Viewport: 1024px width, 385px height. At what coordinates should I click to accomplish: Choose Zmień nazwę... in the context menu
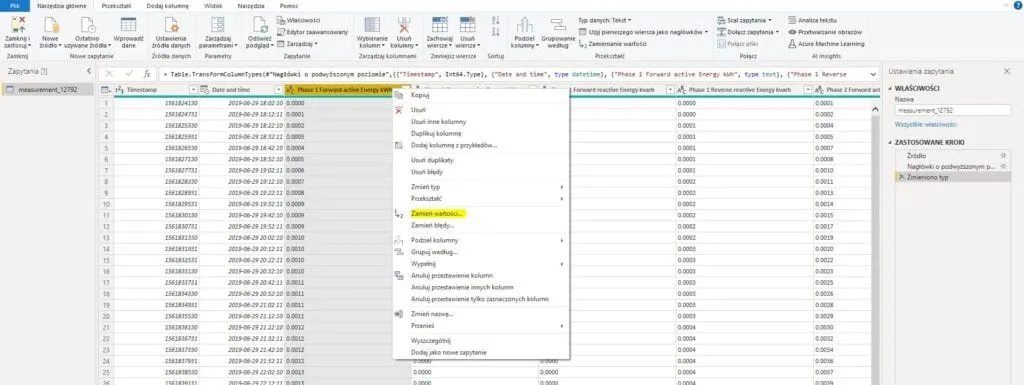pos(481,314)
